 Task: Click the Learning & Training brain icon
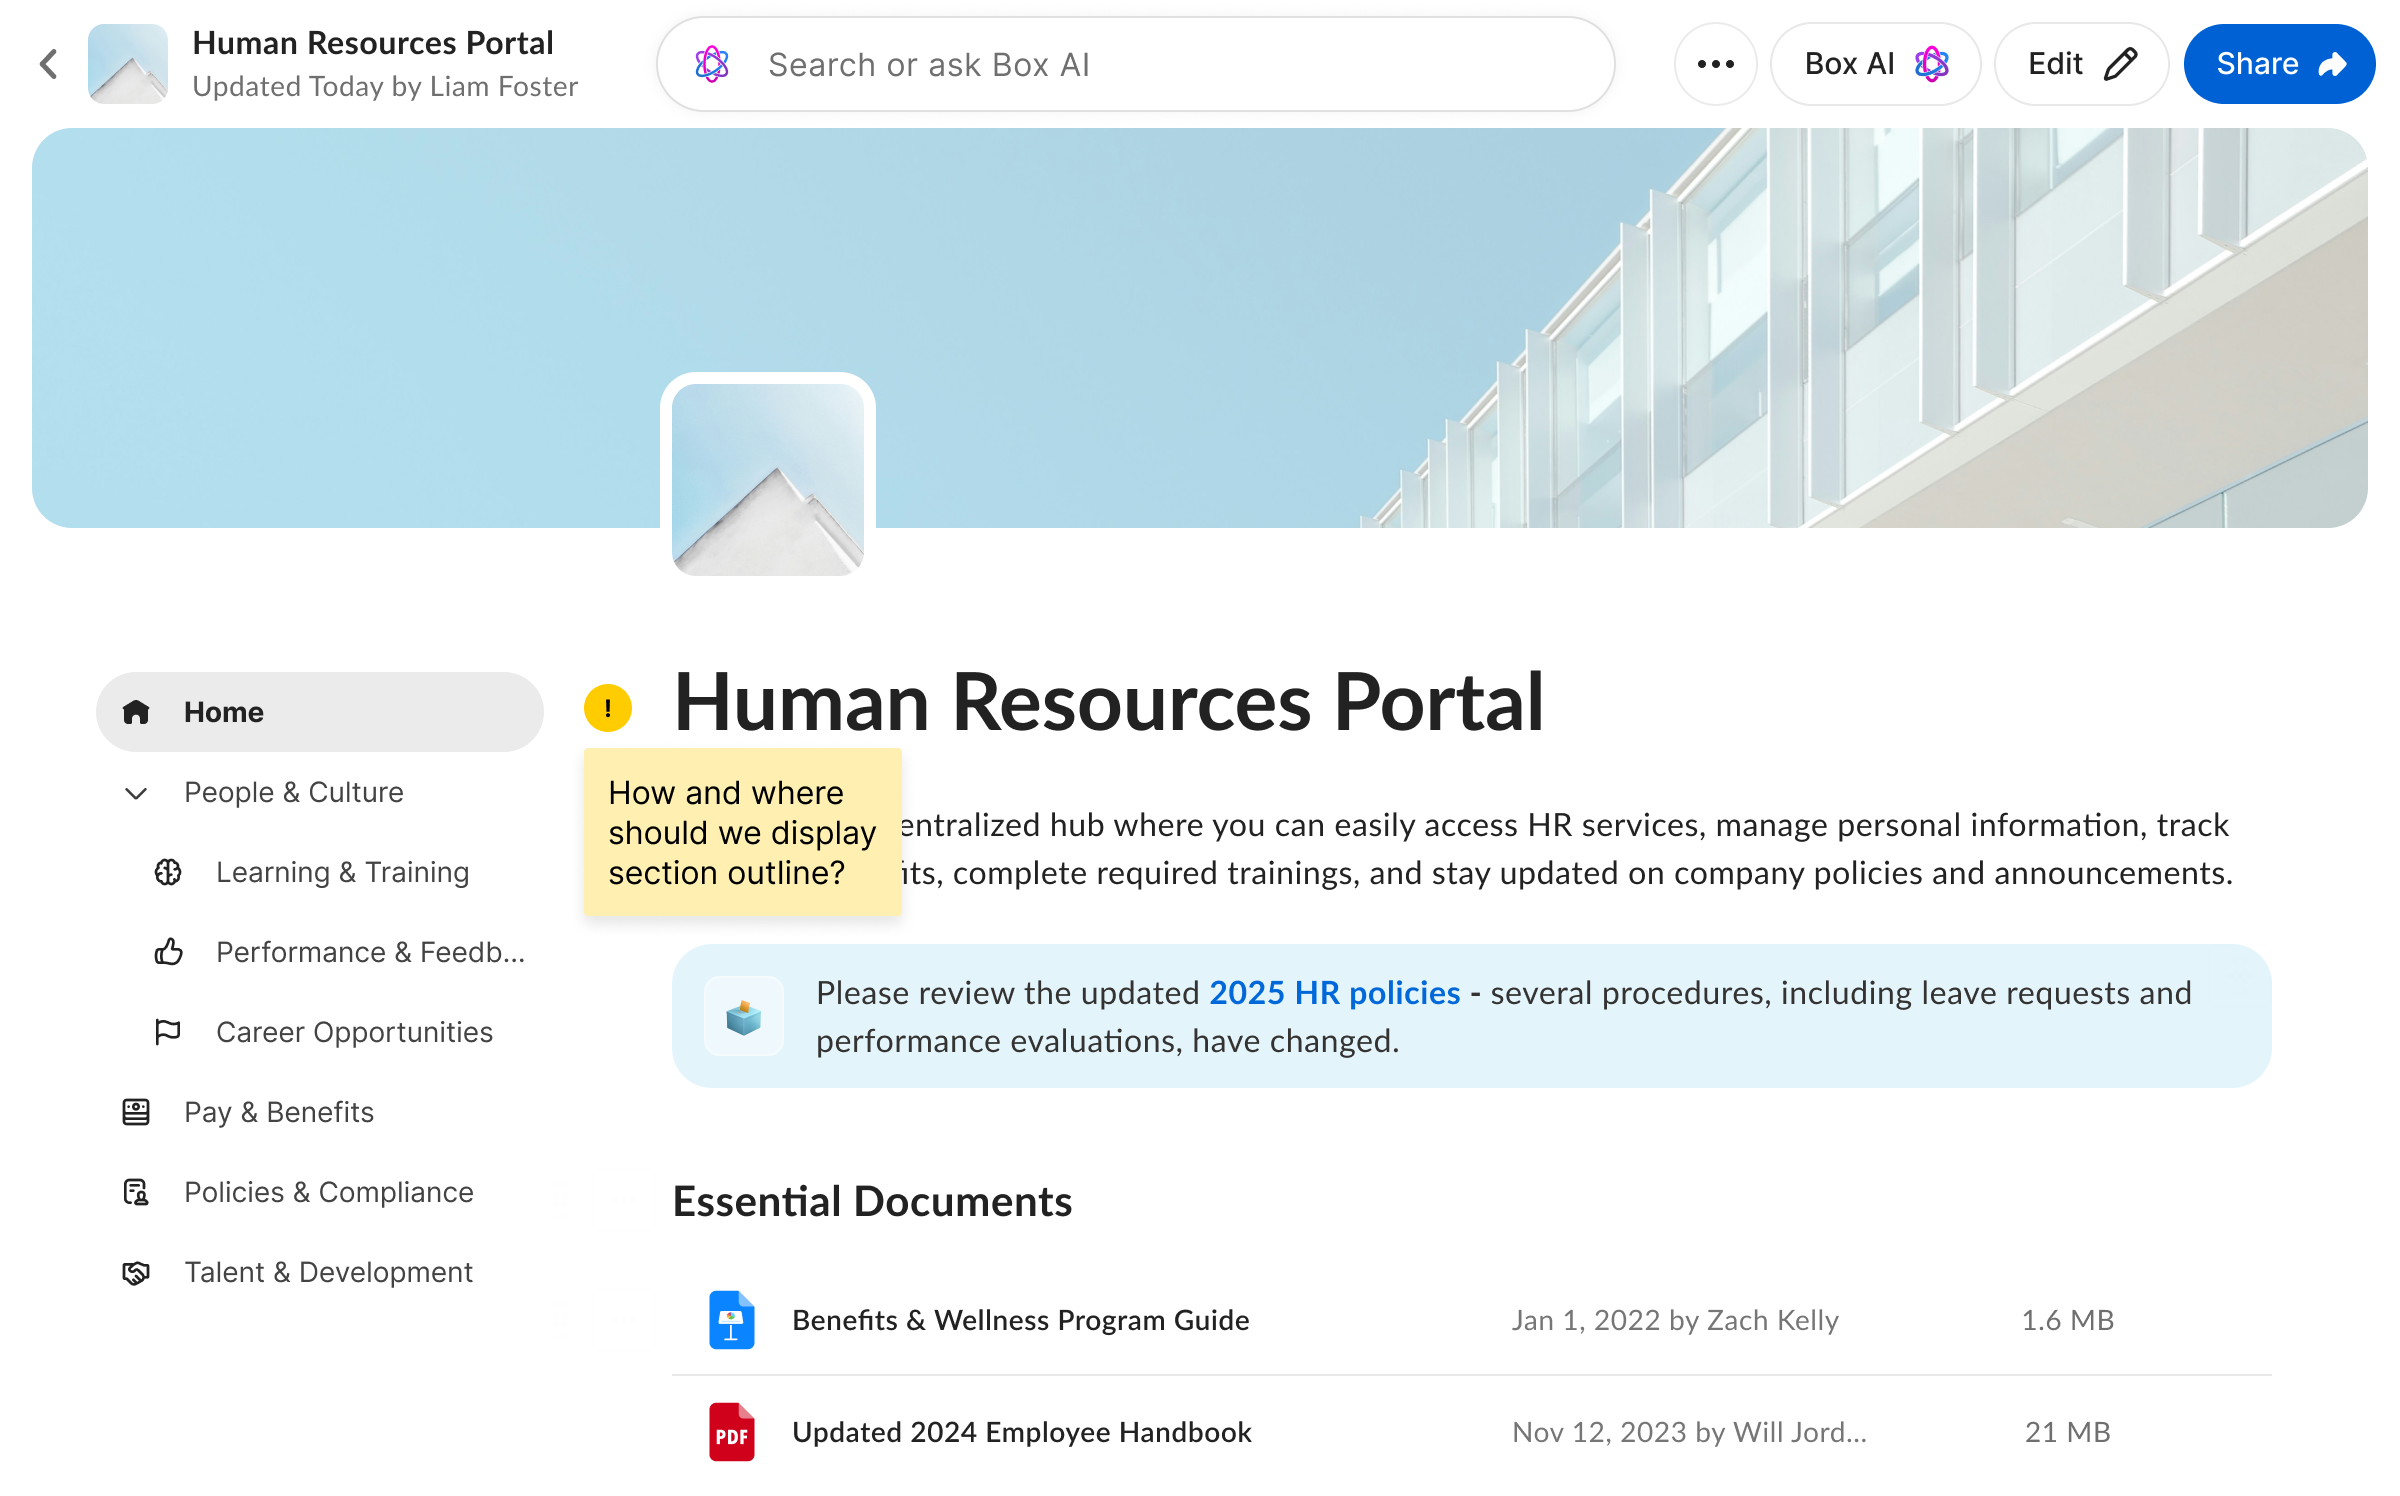[x=168, y=872]
